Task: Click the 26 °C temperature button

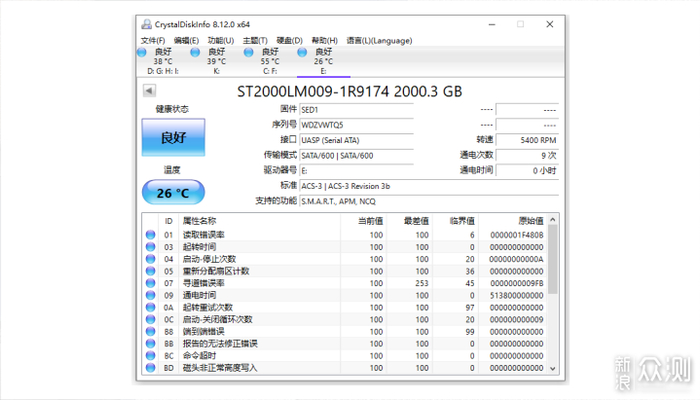Action: coord(173,192)
